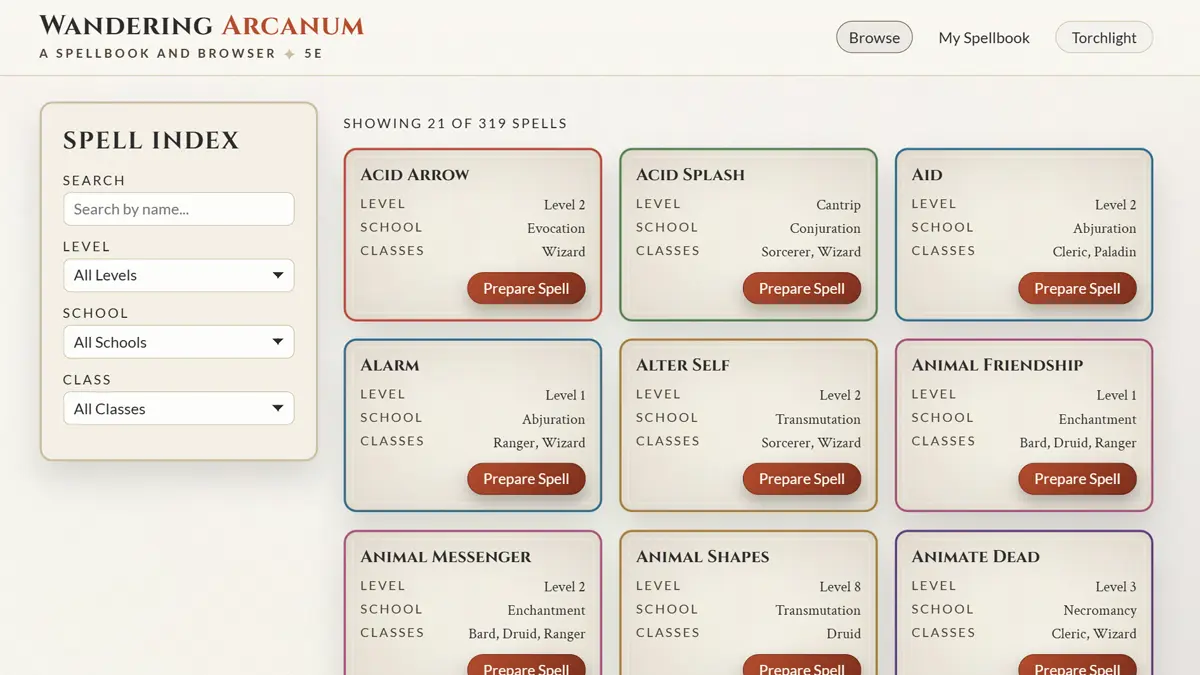This screenshot has width=1200, height=675.
Task: Open the All Levels dropdown
Action: [178, 275]
